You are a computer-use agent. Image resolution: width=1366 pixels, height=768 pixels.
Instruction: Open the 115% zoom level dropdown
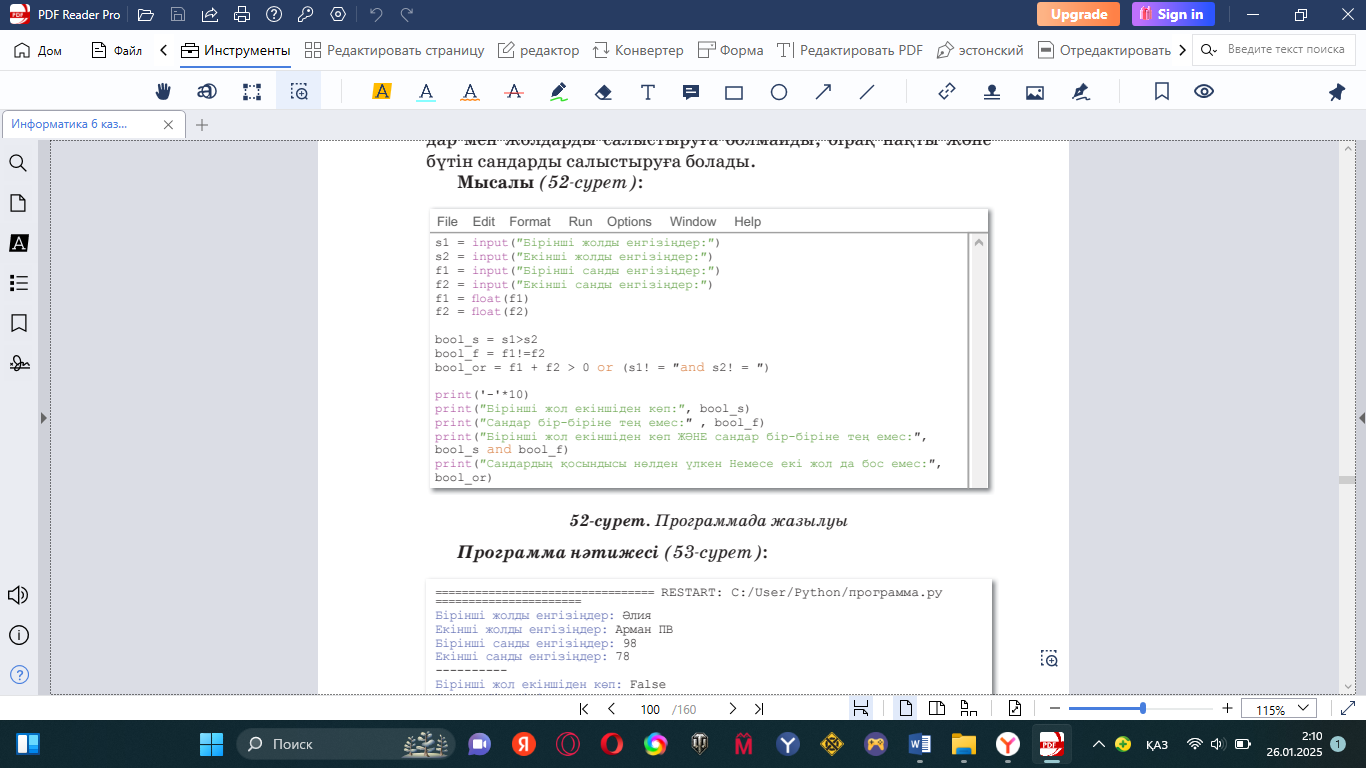click(1279, 708)
